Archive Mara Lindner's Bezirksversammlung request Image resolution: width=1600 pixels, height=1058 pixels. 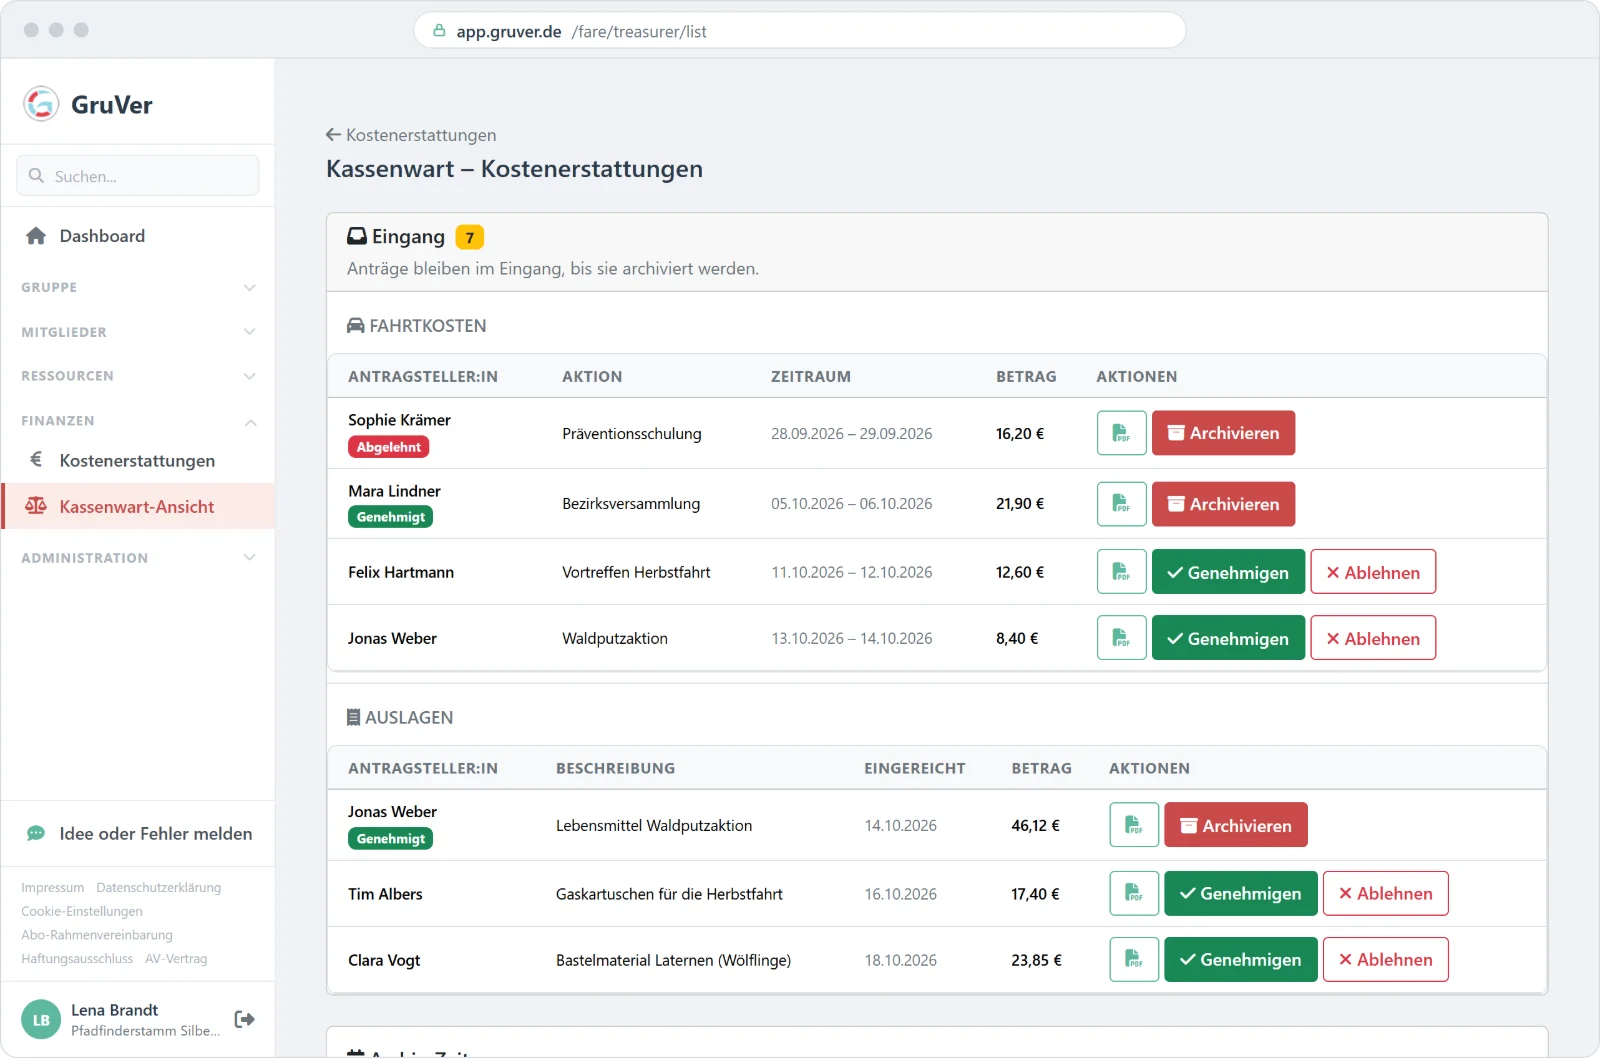(x=1223, y=504)
